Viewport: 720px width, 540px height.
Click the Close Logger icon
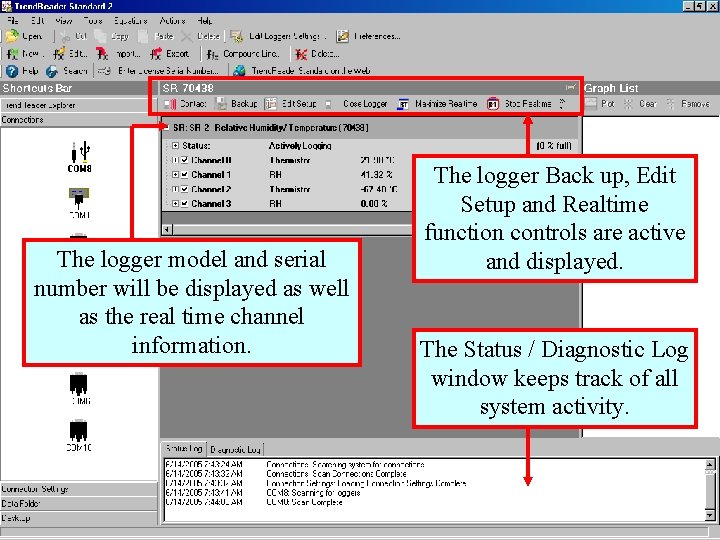[328, 104]
